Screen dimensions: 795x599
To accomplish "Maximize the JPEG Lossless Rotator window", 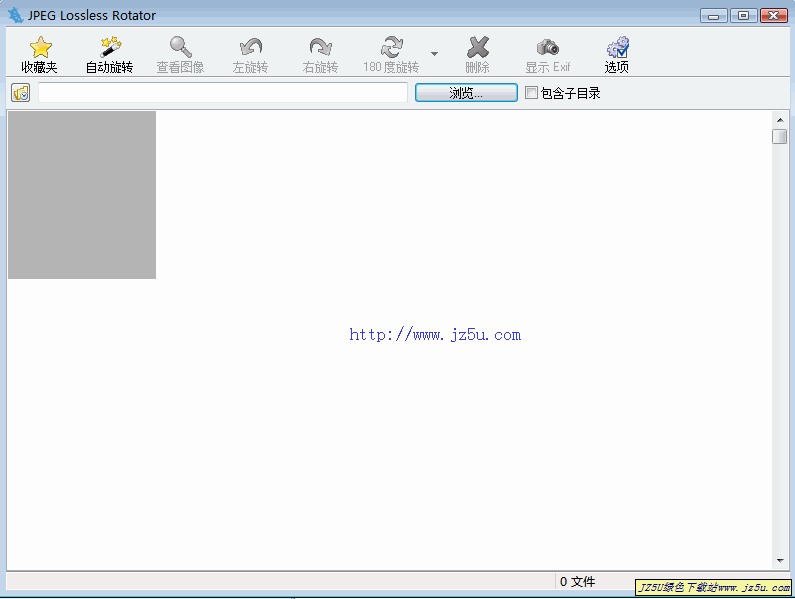I will pyautogui.click(x=743, y=16).
